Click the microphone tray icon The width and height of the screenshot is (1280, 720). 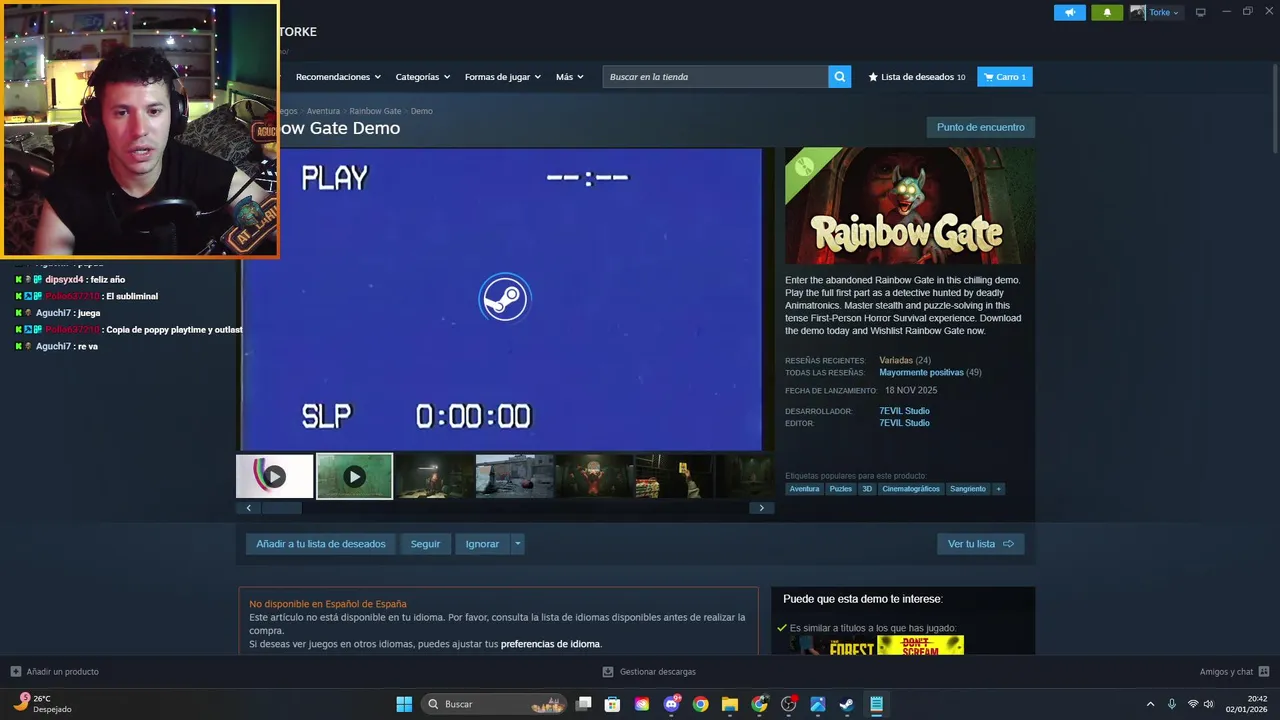(1172, 704)
